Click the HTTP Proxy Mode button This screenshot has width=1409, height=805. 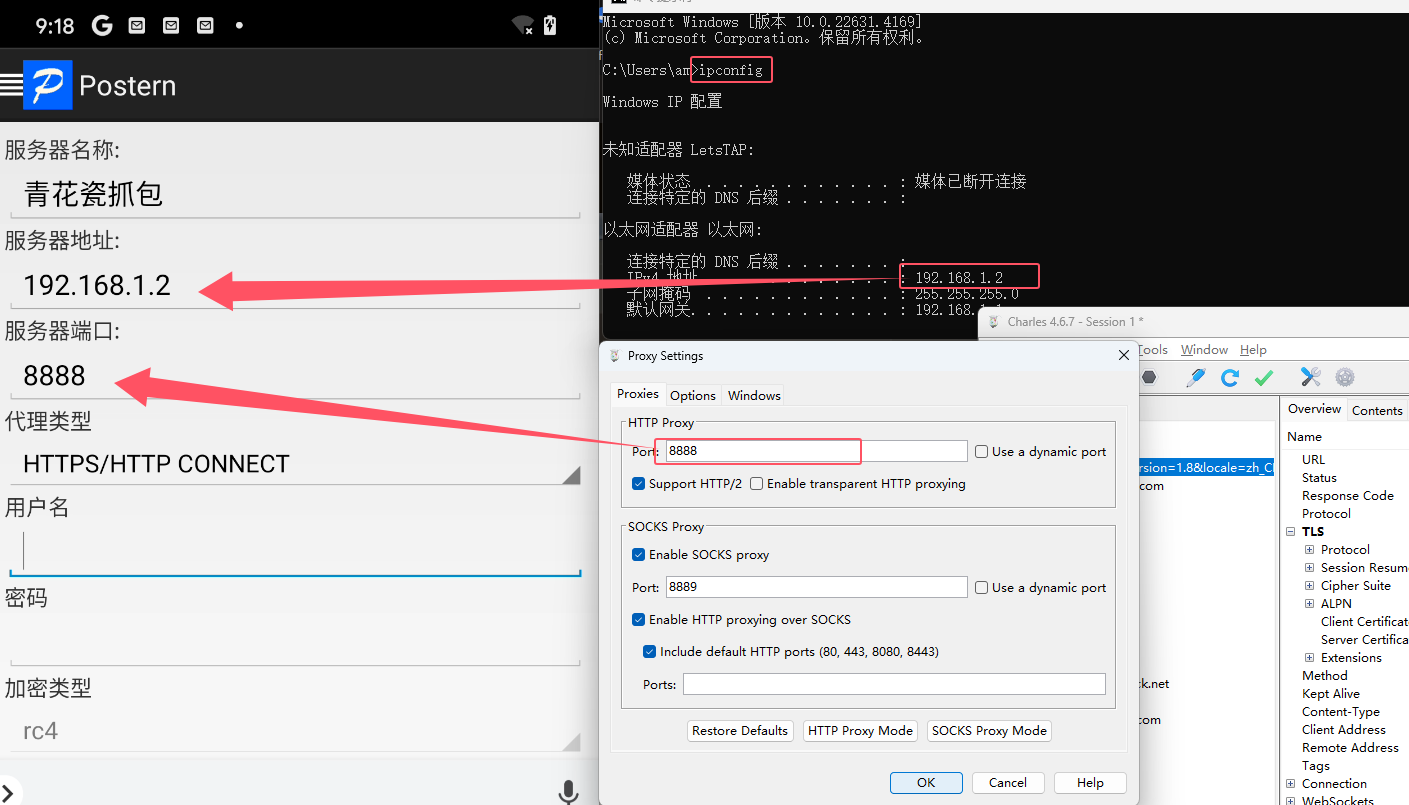click(860, 731)
